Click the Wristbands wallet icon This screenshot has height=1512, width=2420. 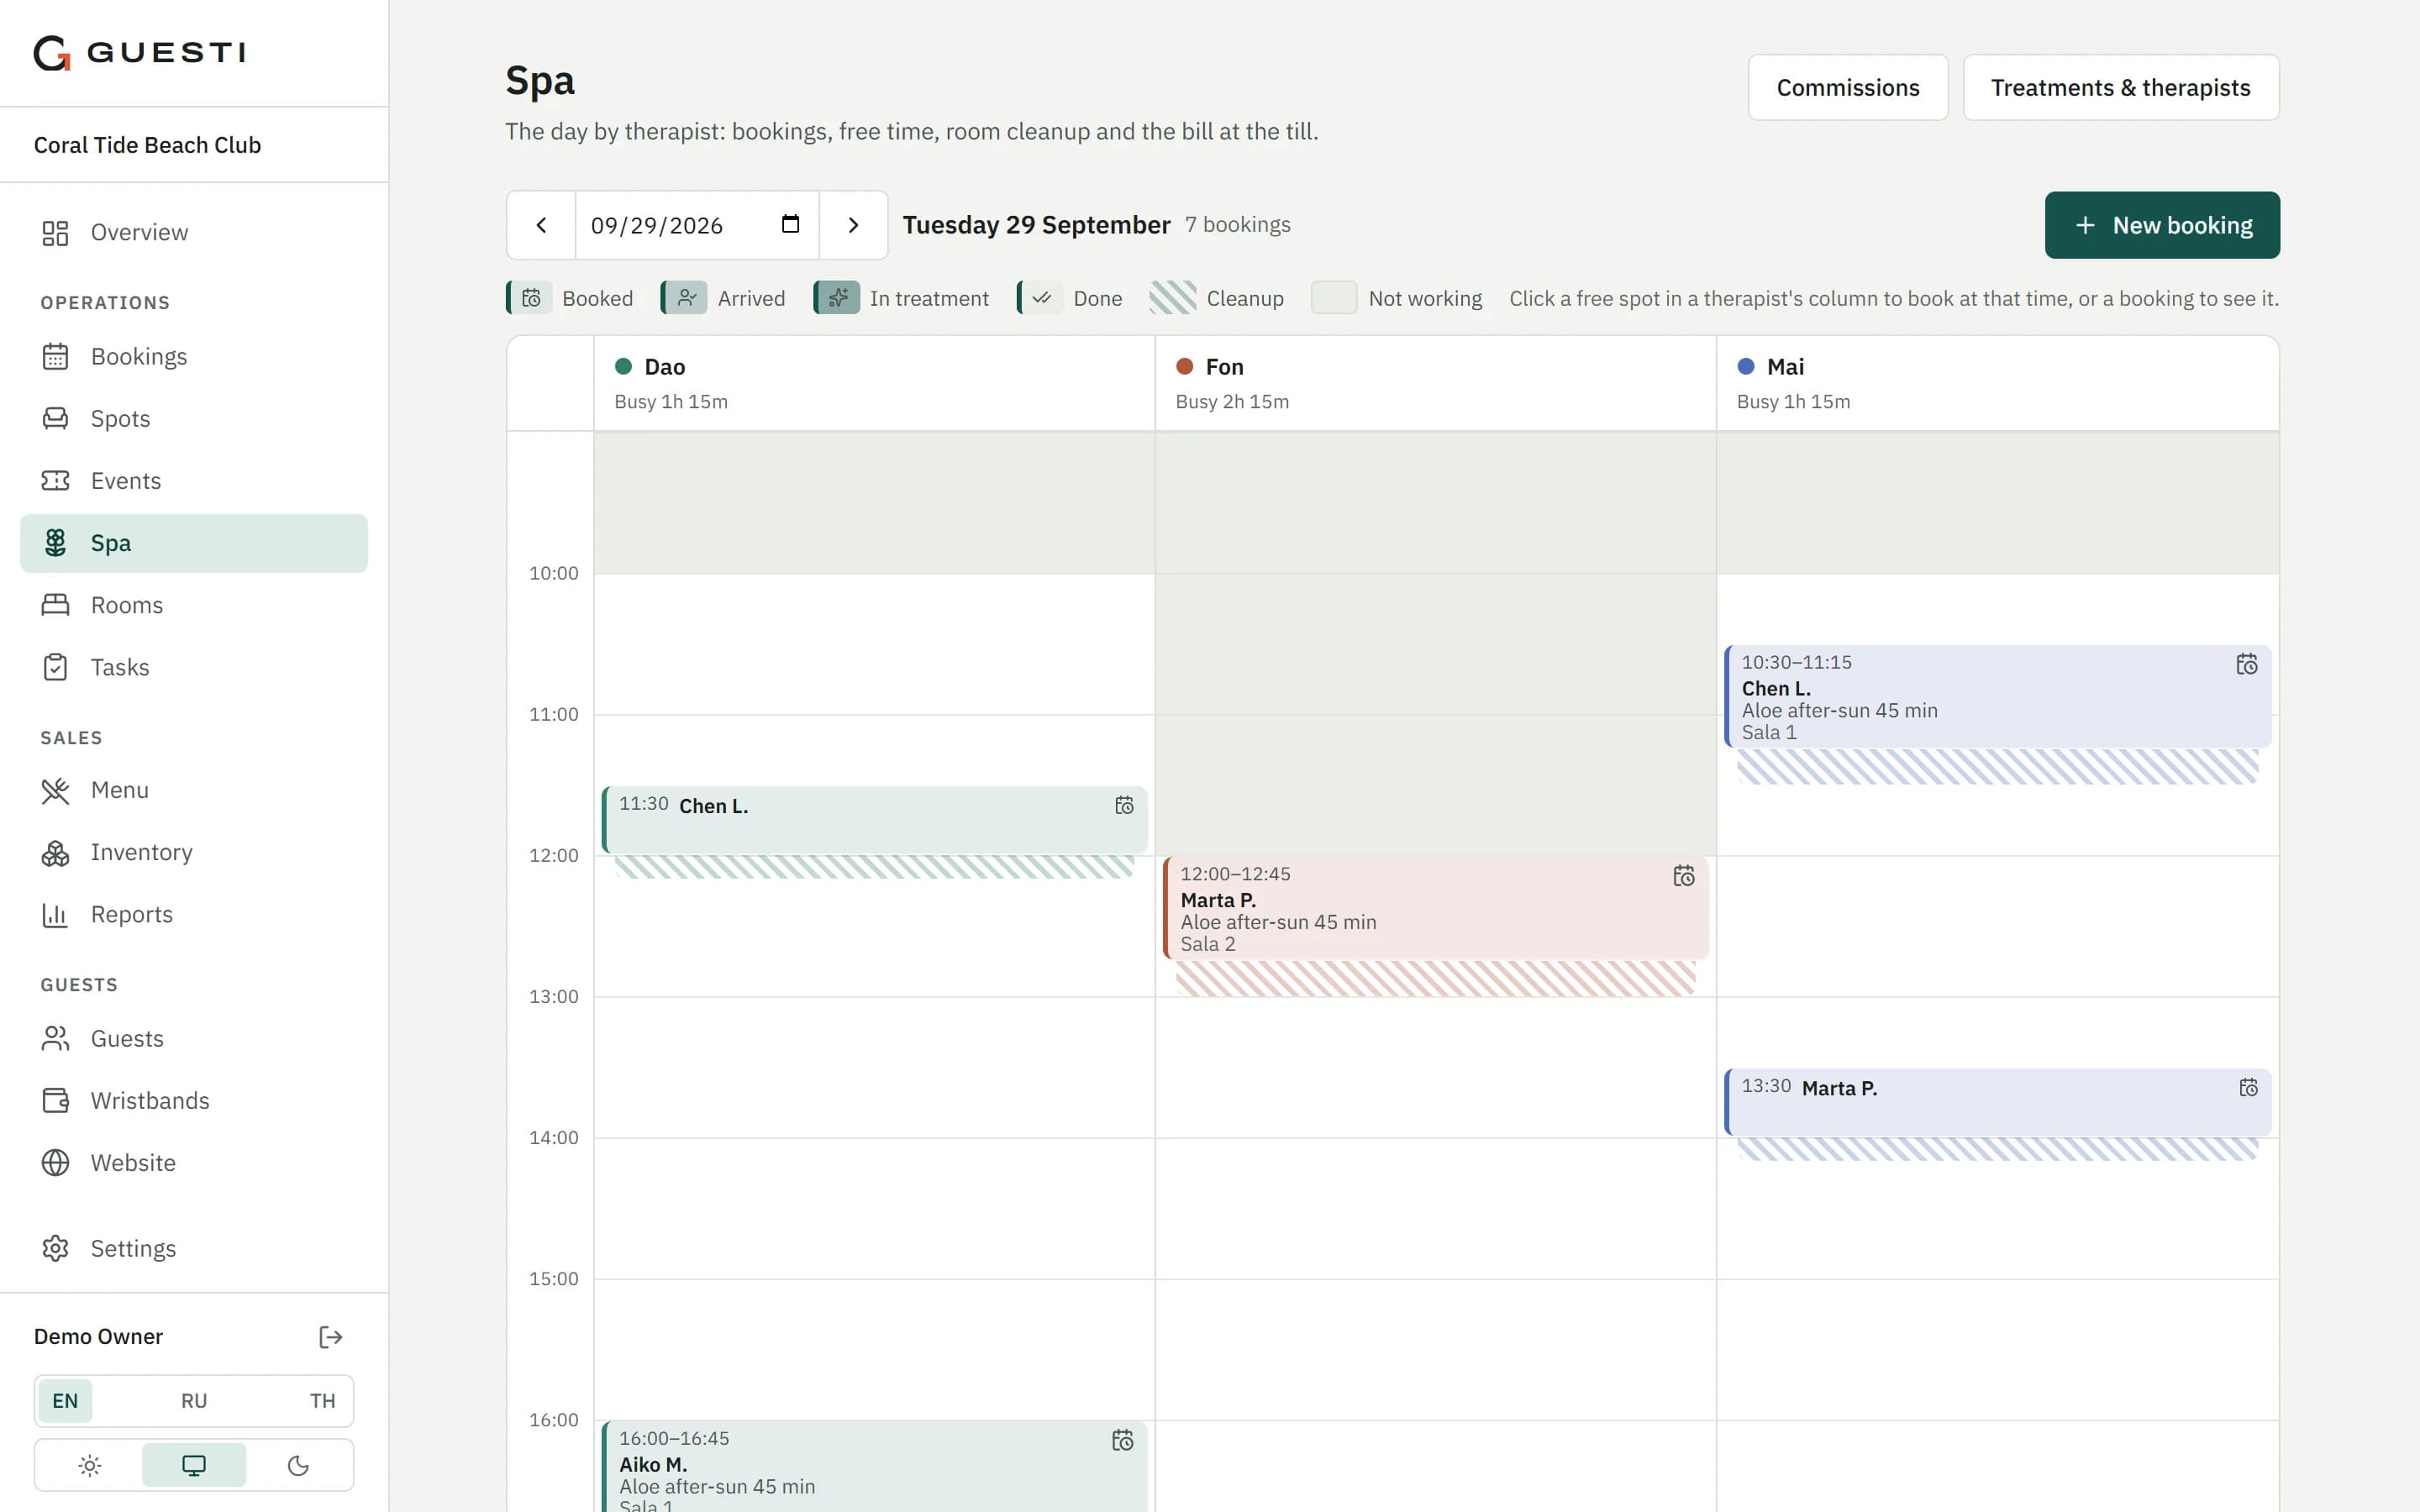(x=55, y=1100)
